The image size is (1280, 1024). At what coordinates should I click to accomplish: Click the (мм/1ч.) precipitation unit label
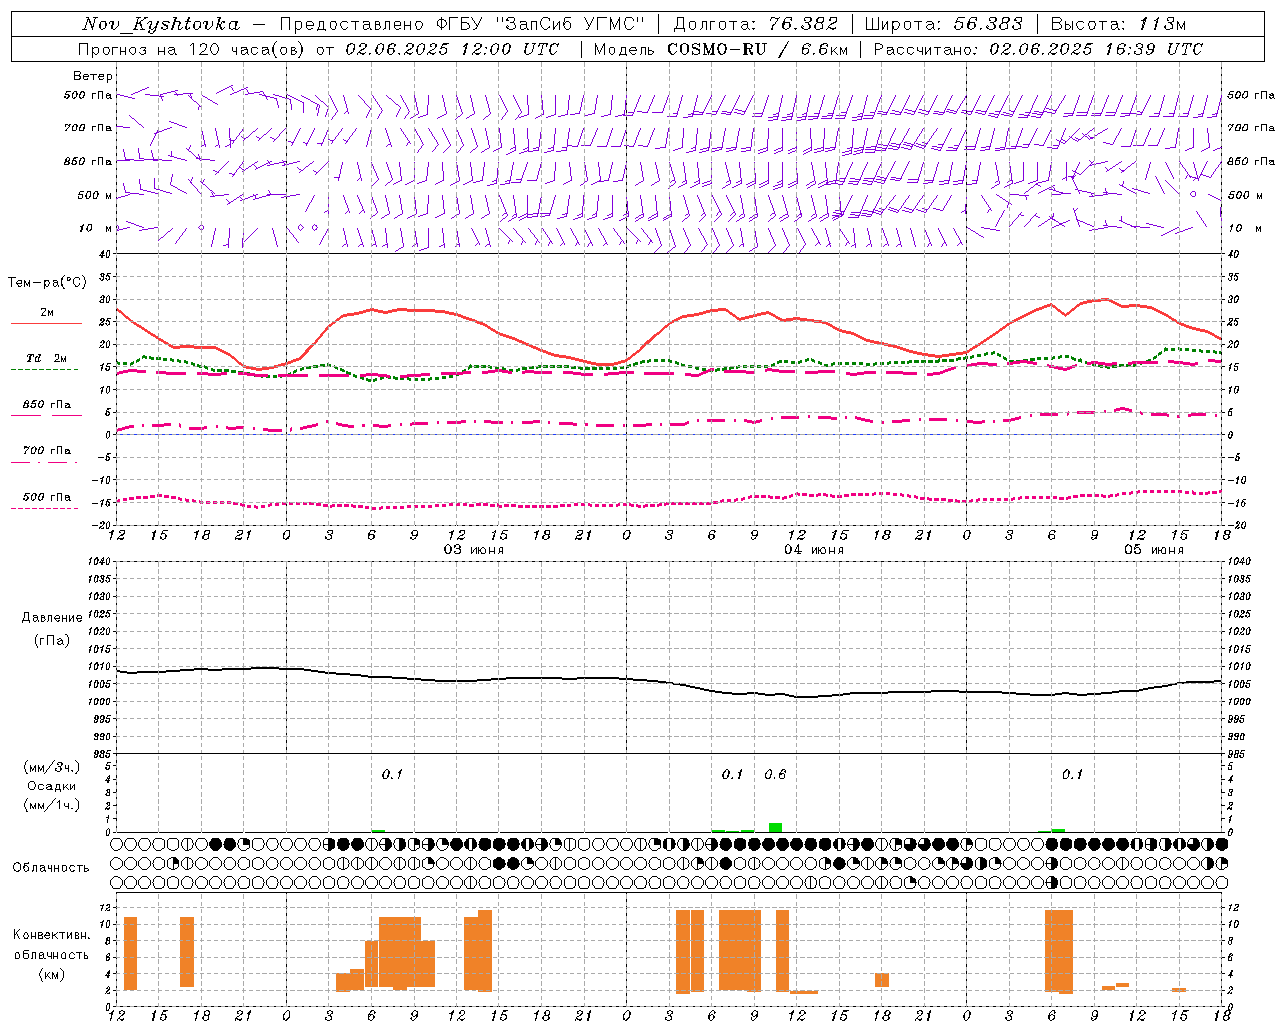tap(52, 805)
